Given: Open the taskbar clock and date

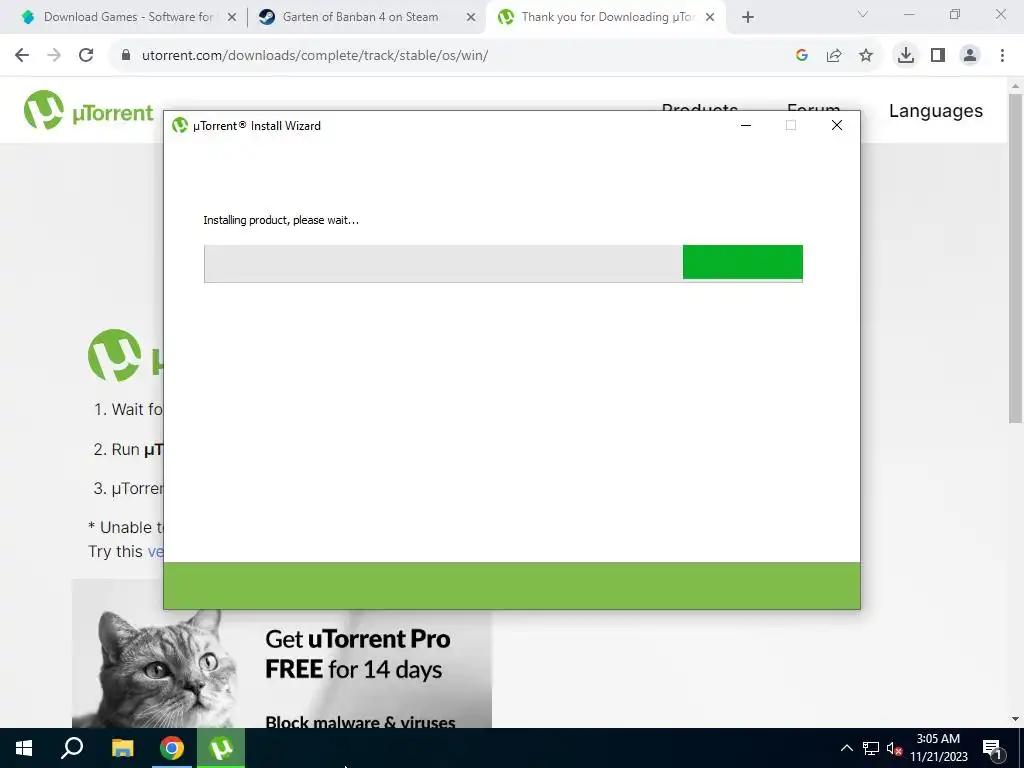Looking at the screenshot, I should point(938,748).
